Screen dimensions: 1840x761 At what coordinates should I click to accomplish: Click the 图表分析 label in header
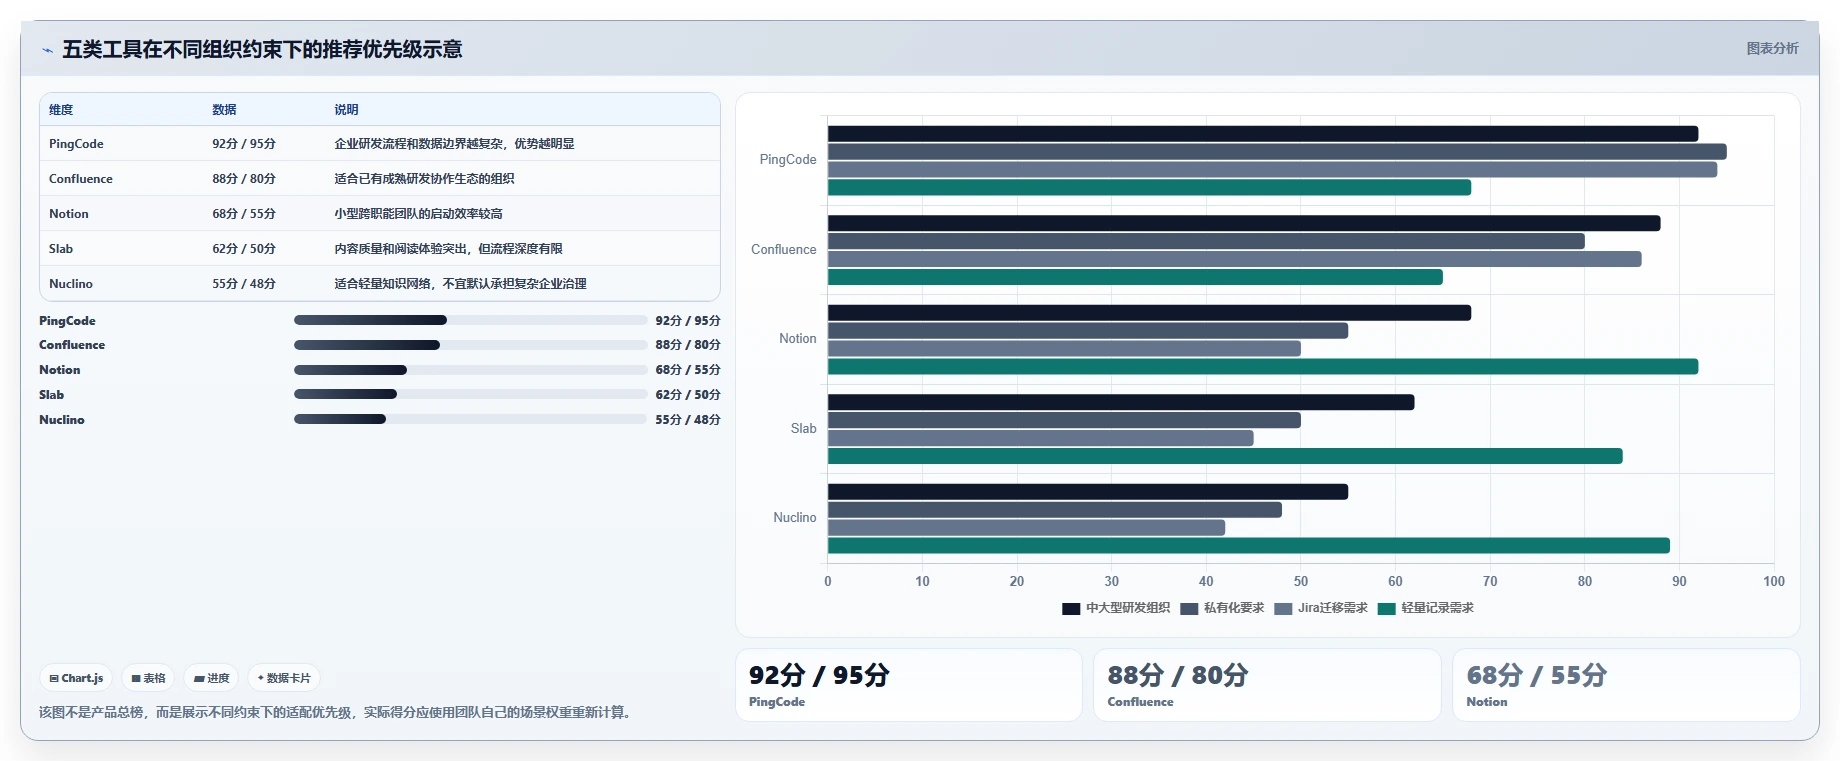(1772, 48)
